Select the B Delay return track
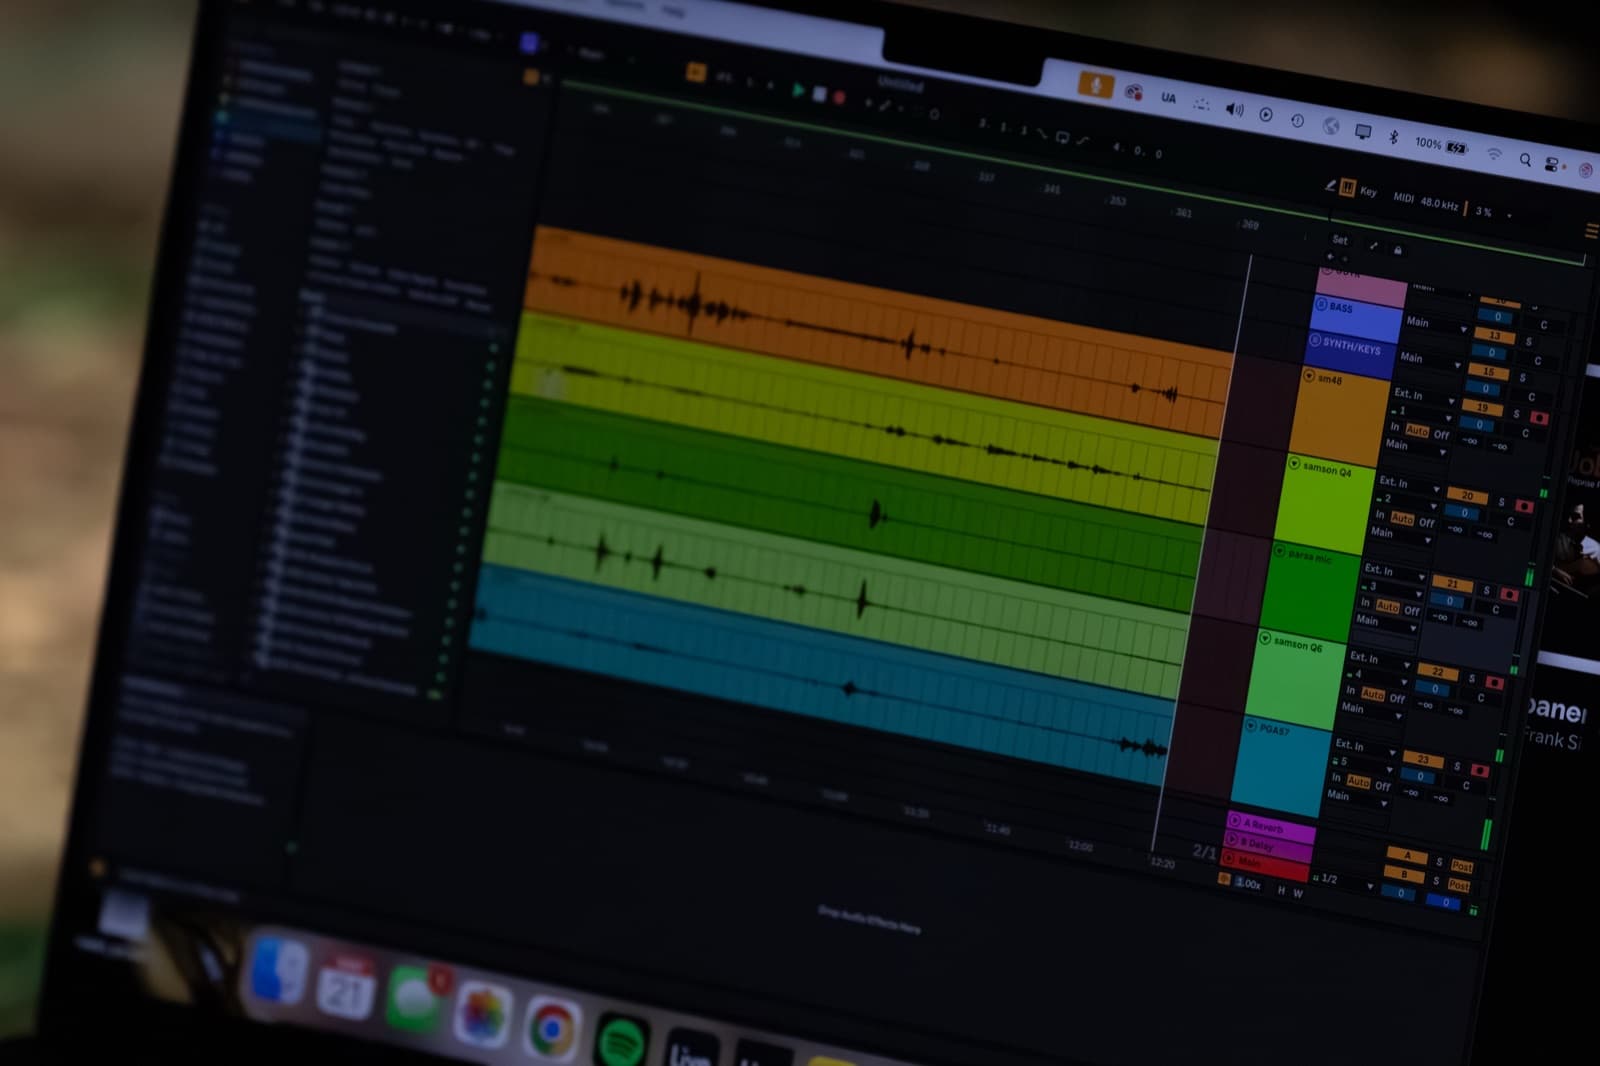The image size is (1600, 1066). tap(1267, 845)
